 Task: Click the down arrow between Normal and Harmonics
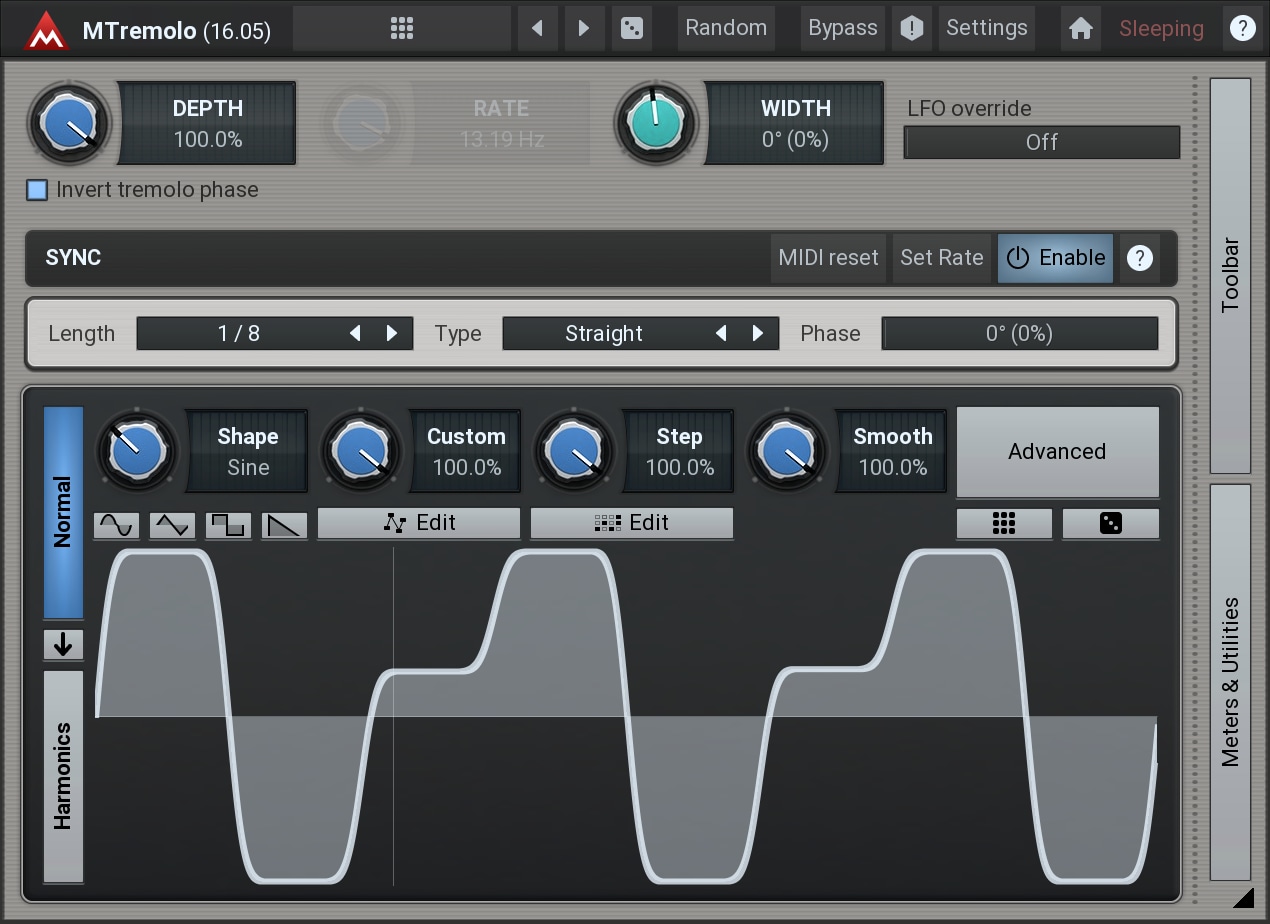click(63, 645)
